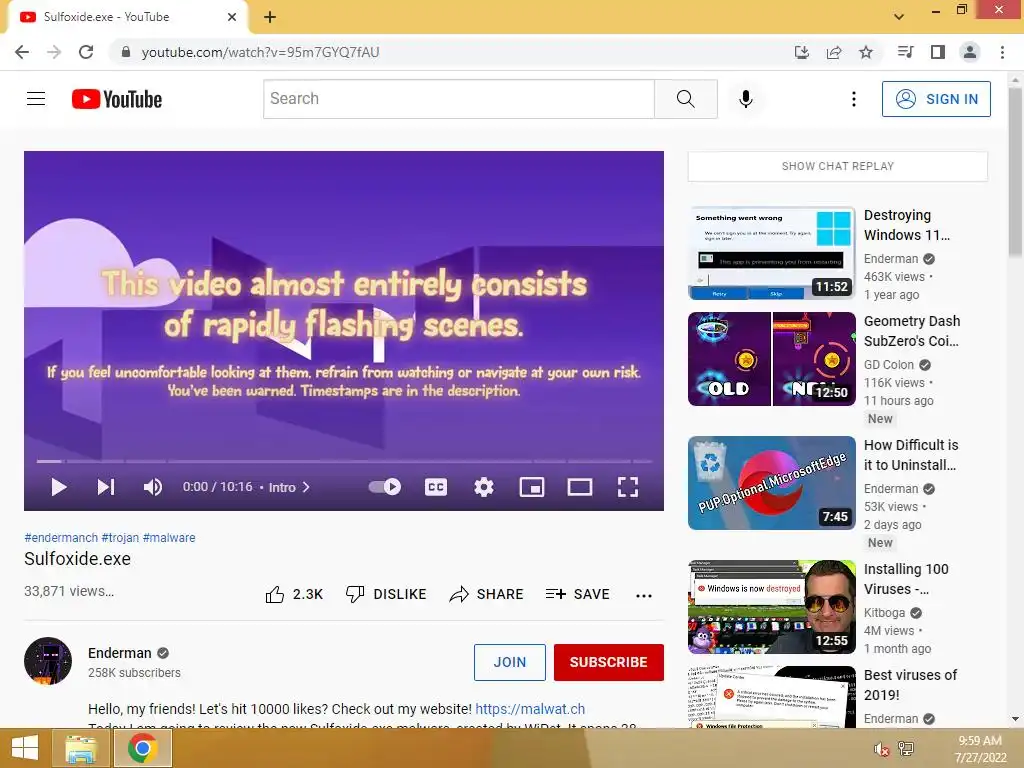
Task: Turn on closed captions
Action: click(x=436, y=487)
